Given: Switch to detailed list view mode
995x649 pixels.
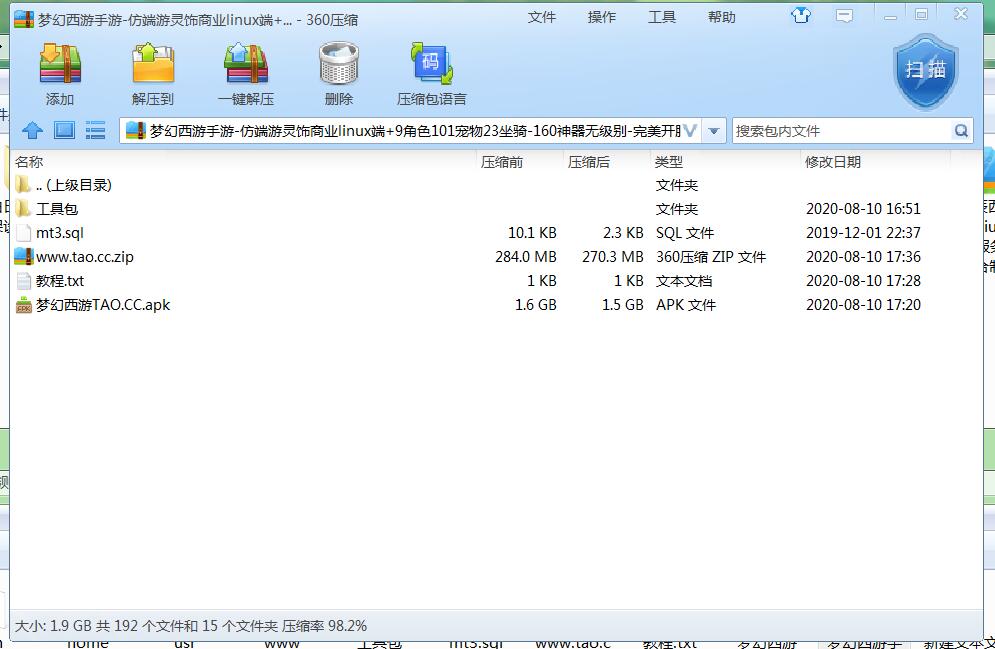Looking at the screenshot, I should pos(95,130).
